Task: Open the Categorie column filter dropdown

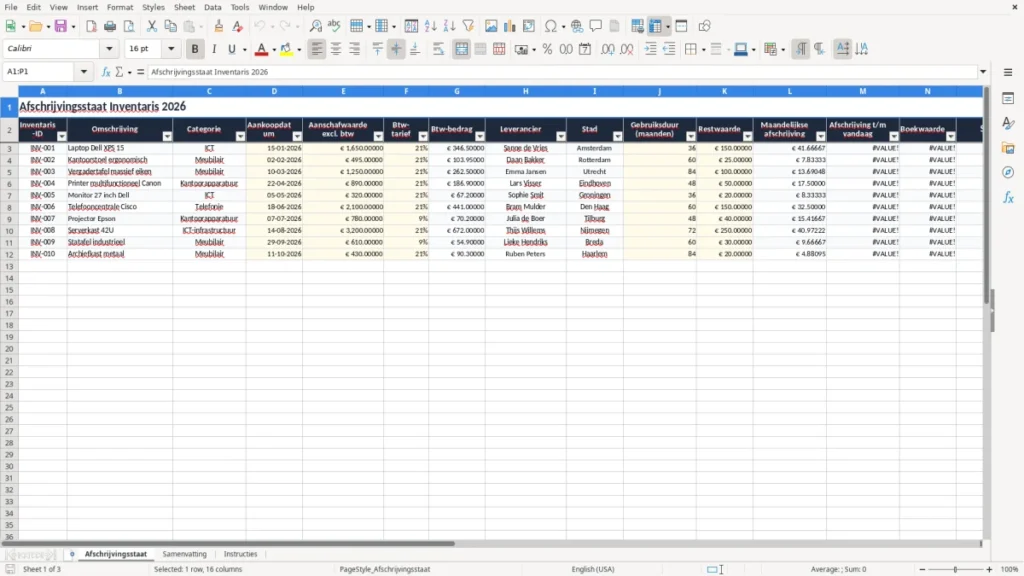Action: pyautogui.click(x=240, y=136)
